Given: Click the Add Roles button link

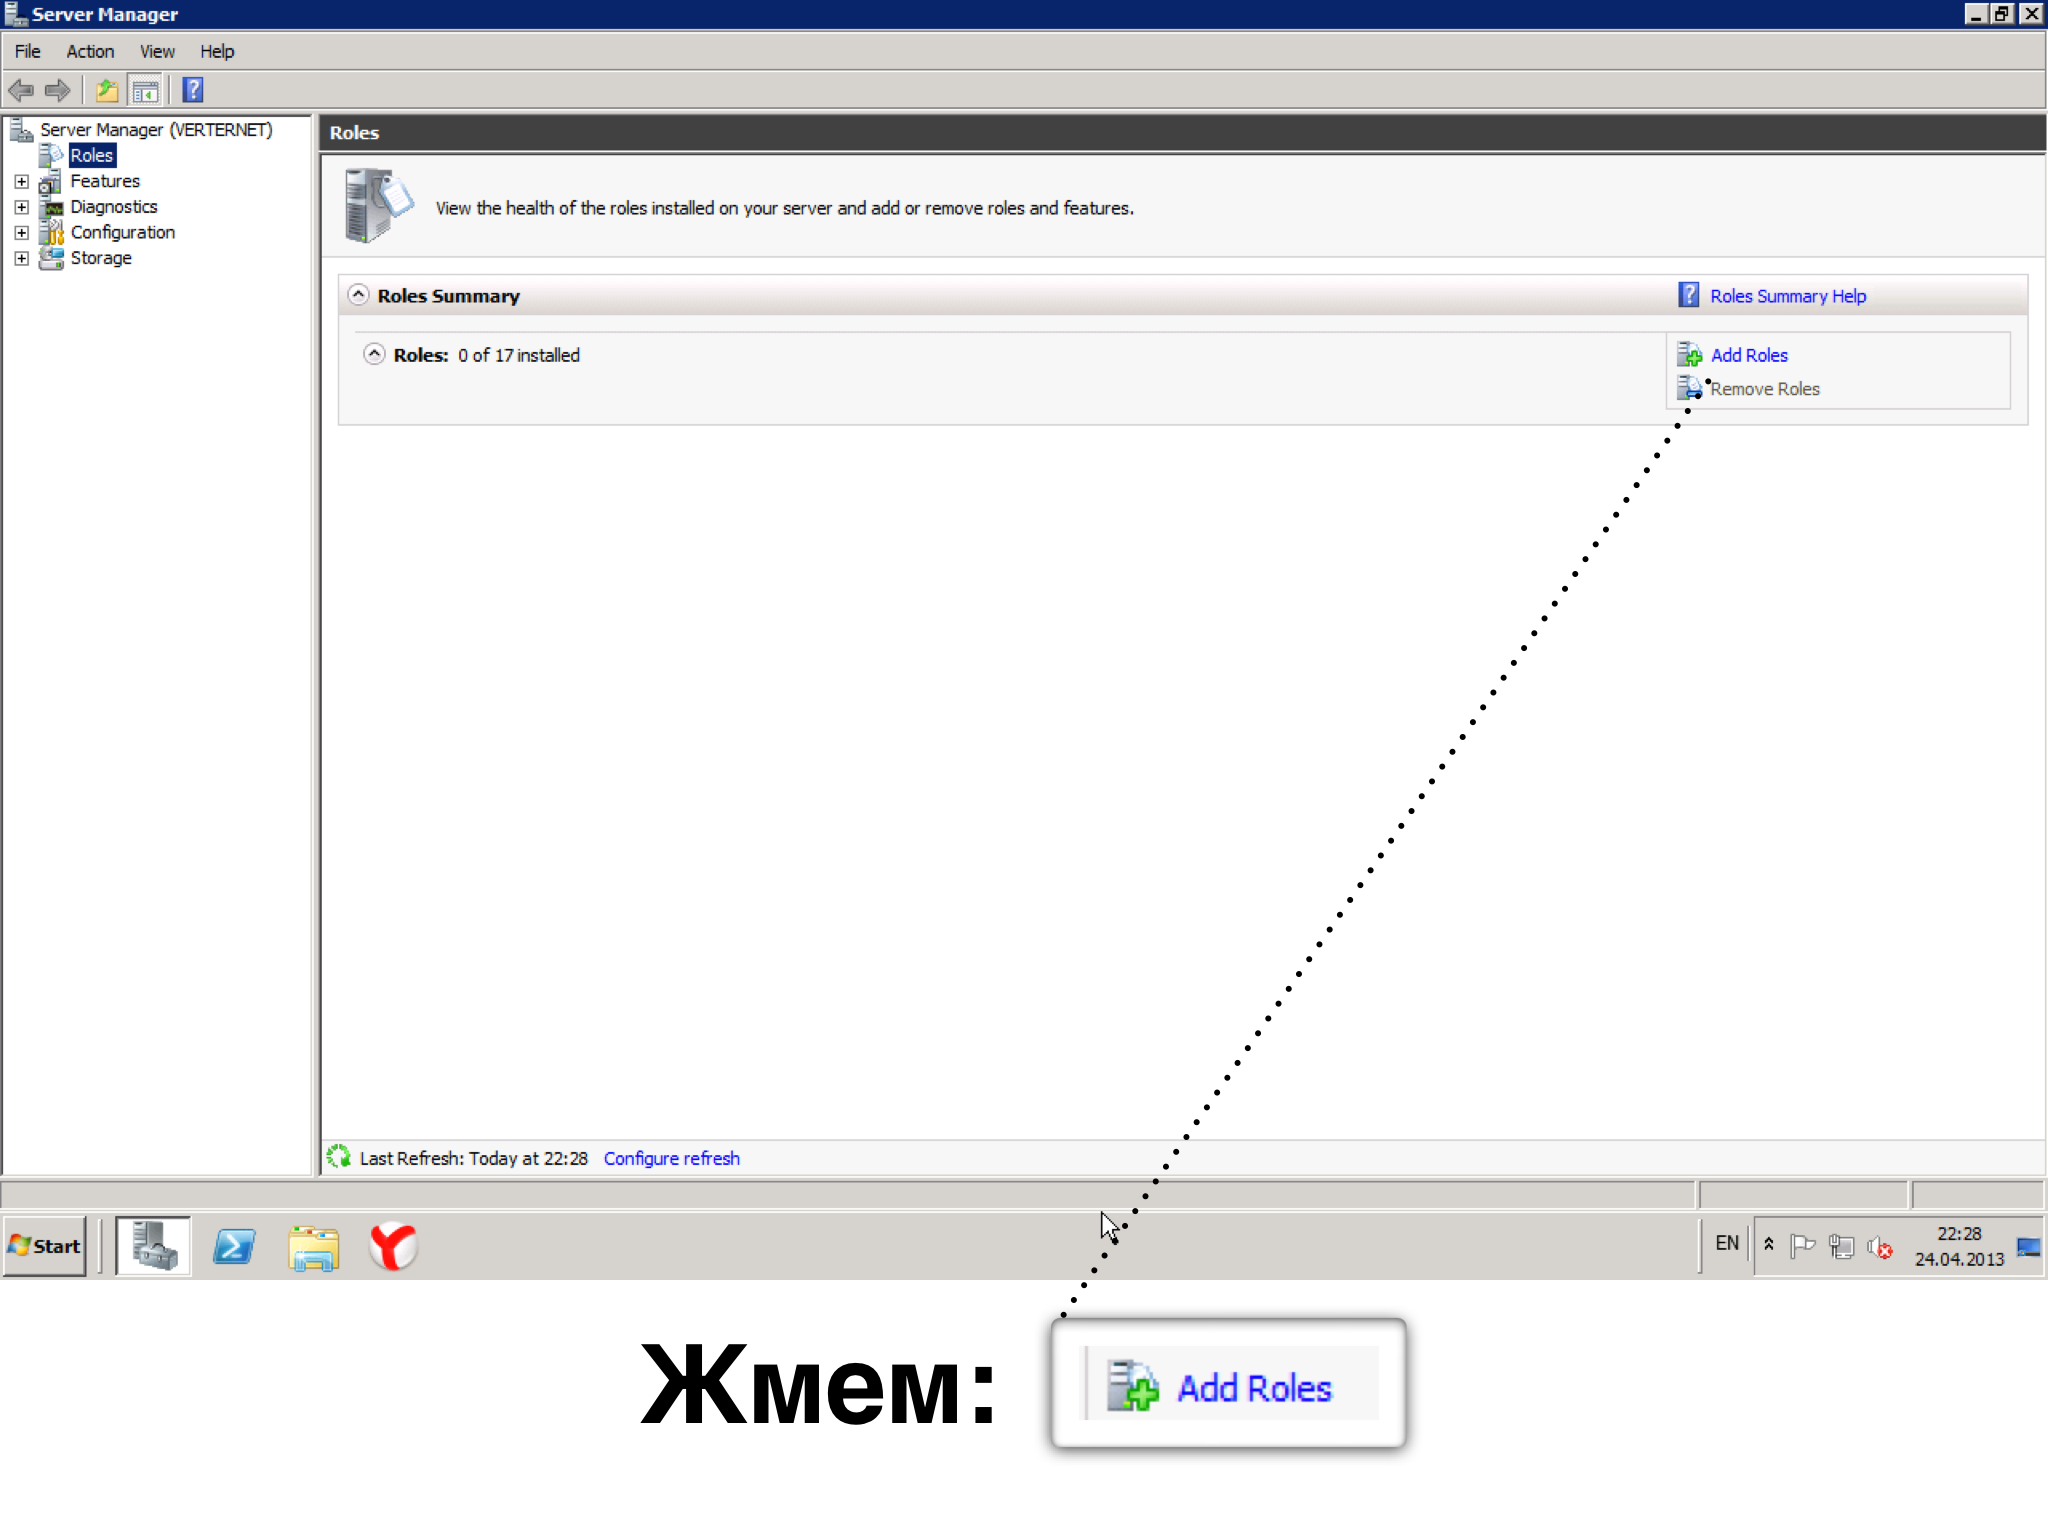Looking at the screenshot, I should coord(1748,353).
